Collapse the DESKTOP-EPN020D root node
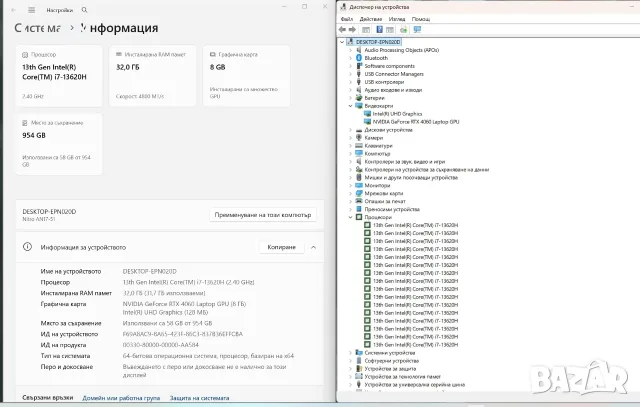Screen dimensions: 640x407 point(342,42)
